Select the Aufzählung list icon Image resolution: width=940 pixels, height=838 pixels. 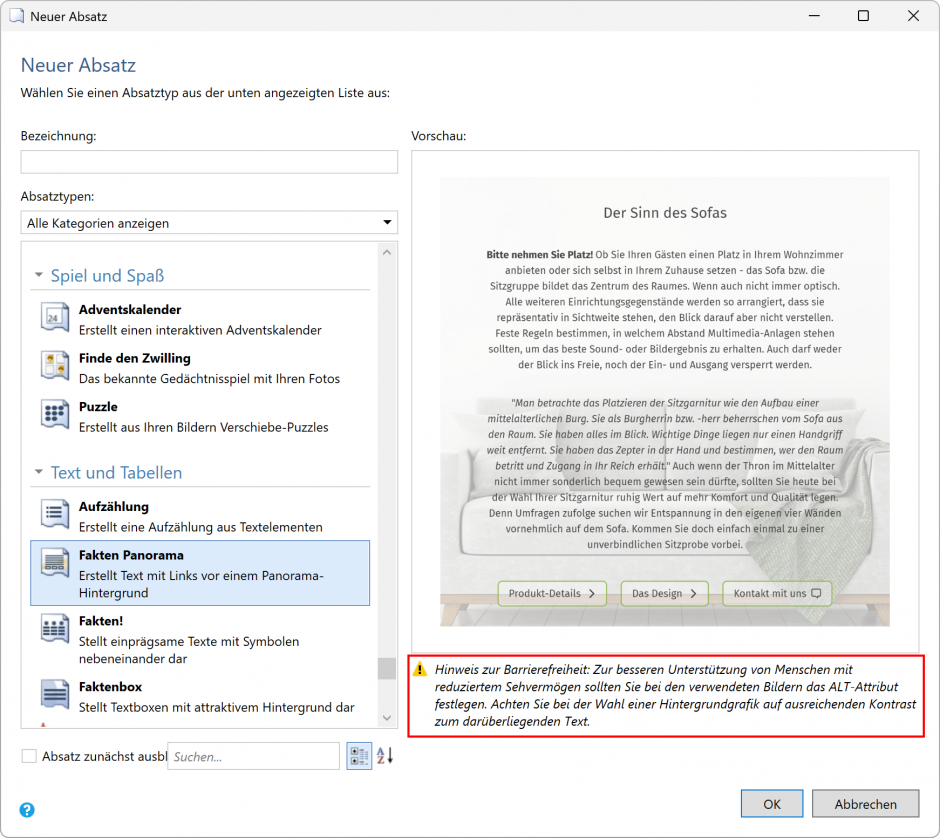pos(54,514)
